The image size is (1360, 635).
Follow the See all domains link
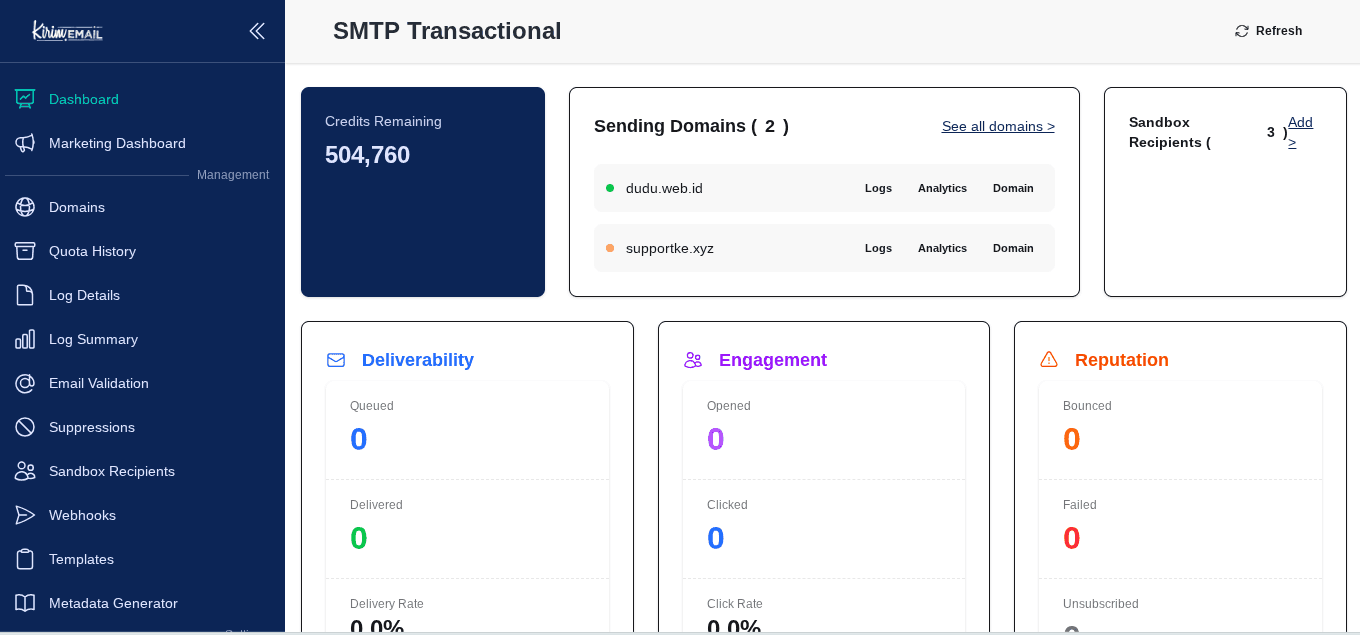[997, 126]
